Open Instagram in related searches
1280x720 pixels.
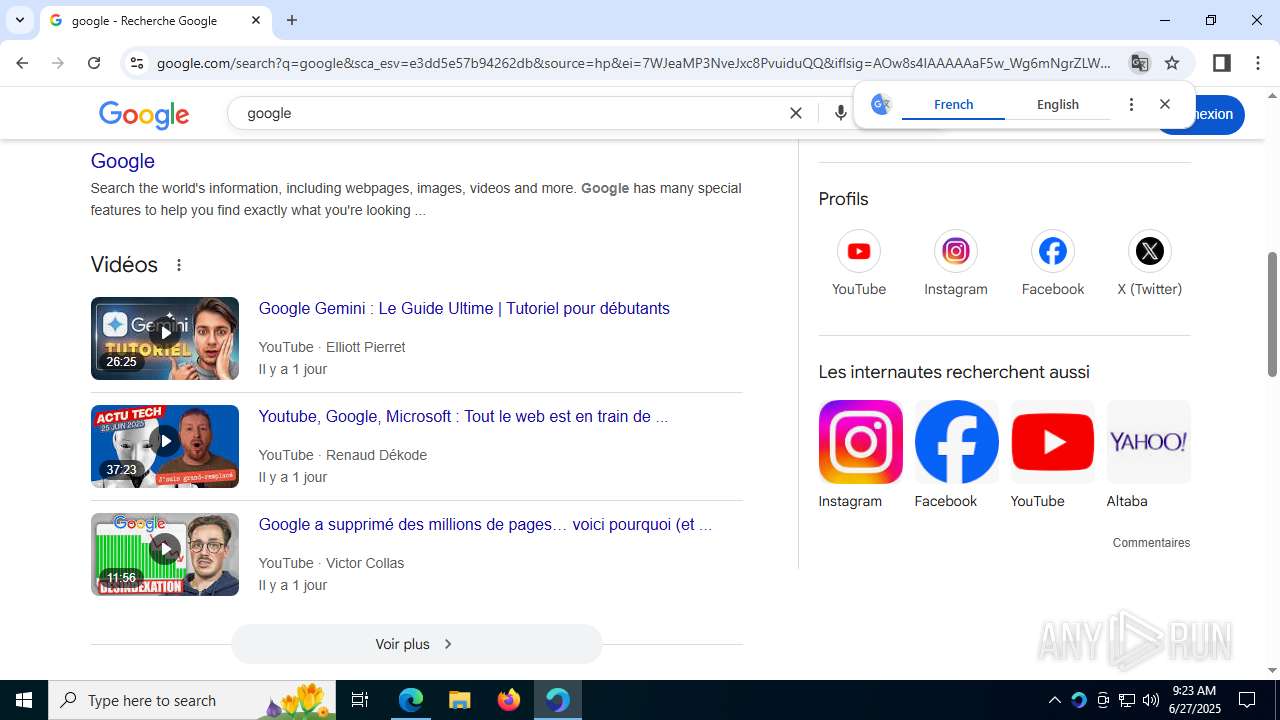860,455
